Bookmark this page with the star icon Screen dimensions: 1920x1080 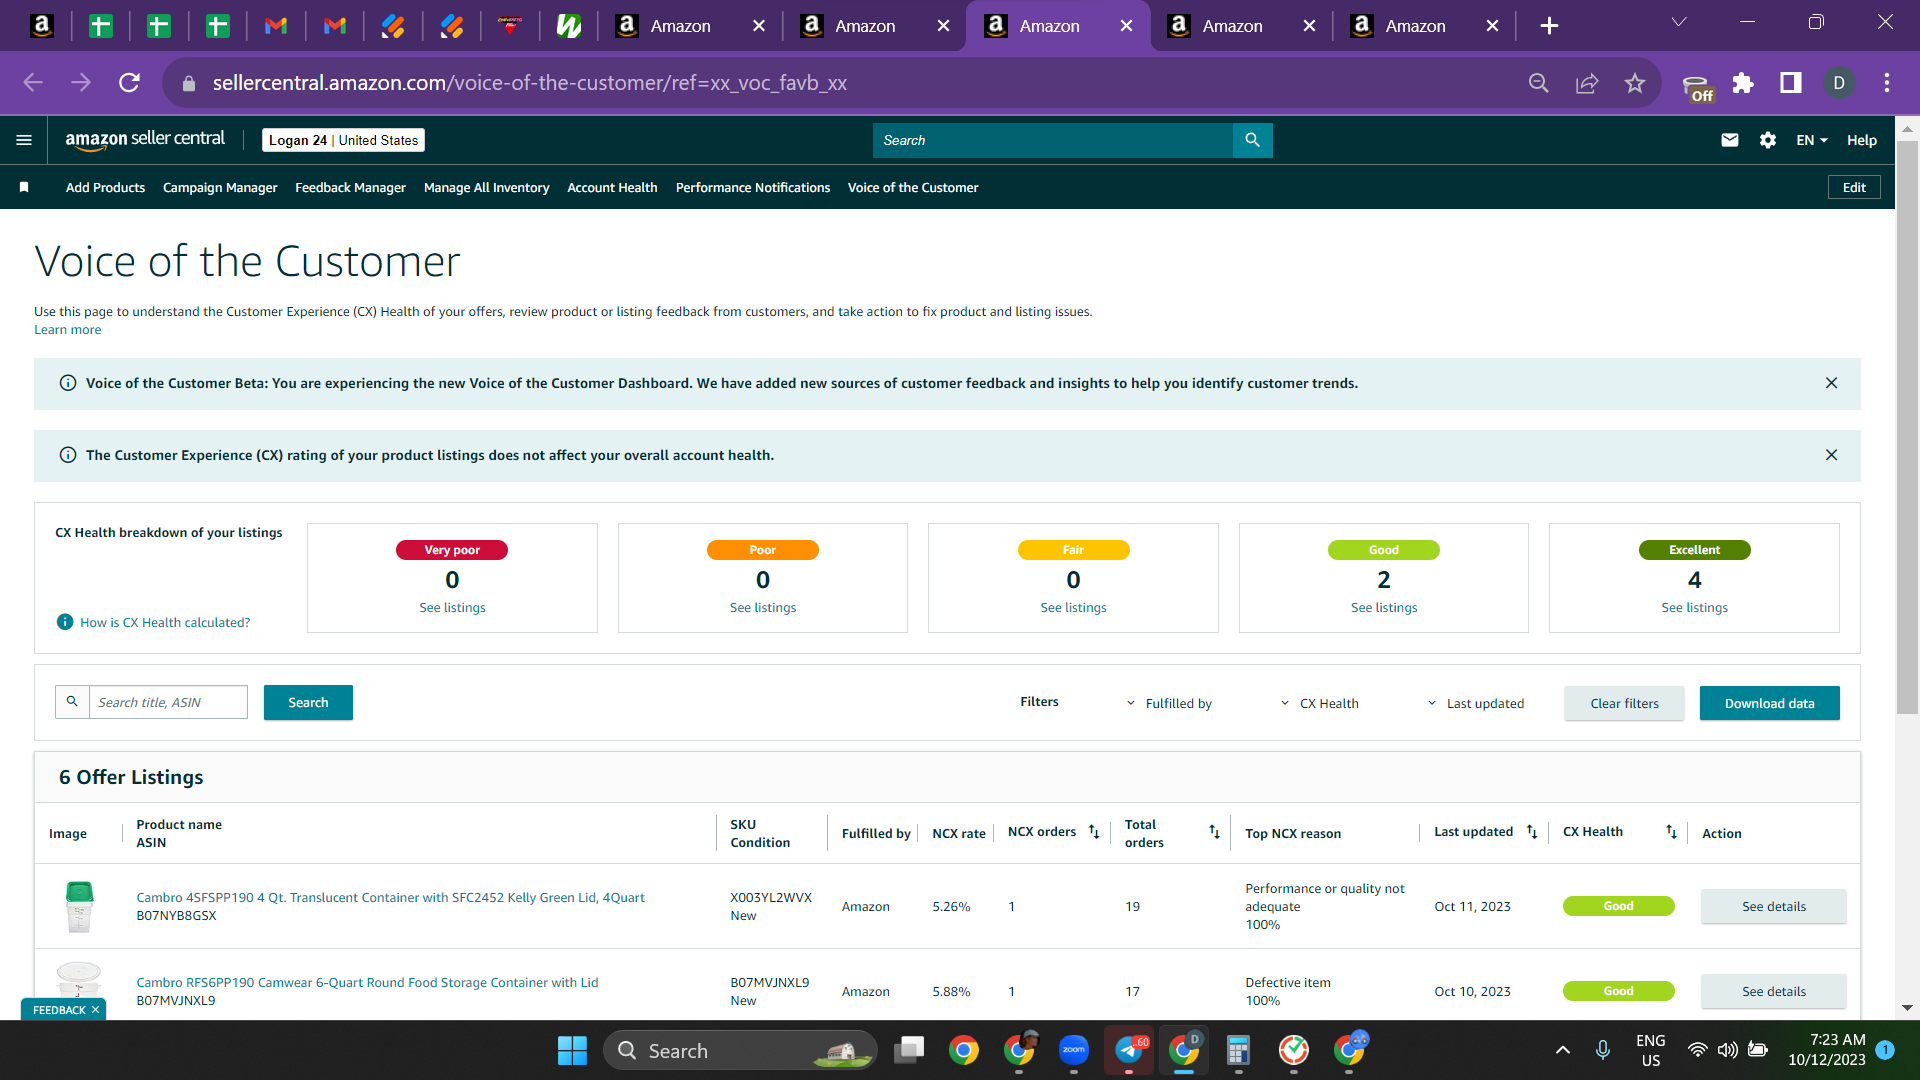point(1635,83)
